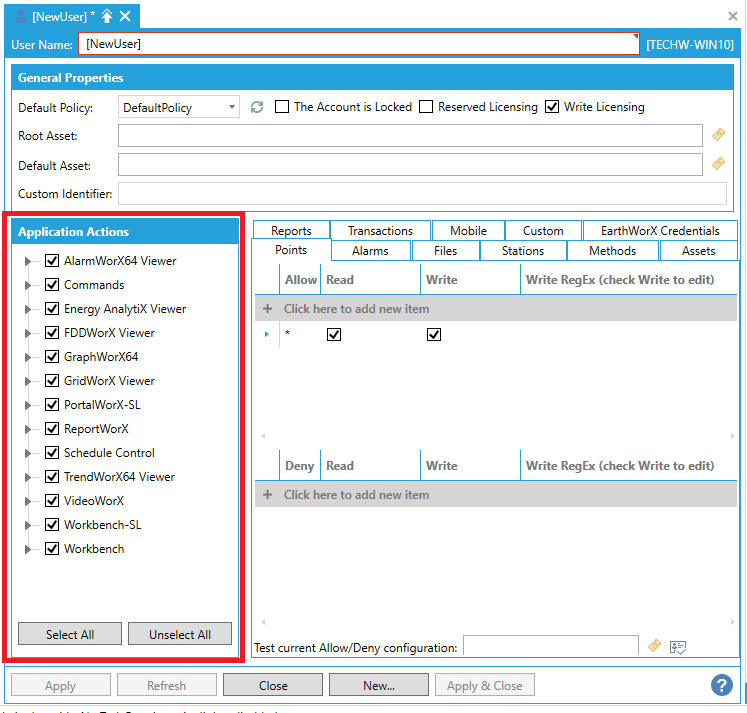Click the tag browse icon for Root Asset

point(718,135)
